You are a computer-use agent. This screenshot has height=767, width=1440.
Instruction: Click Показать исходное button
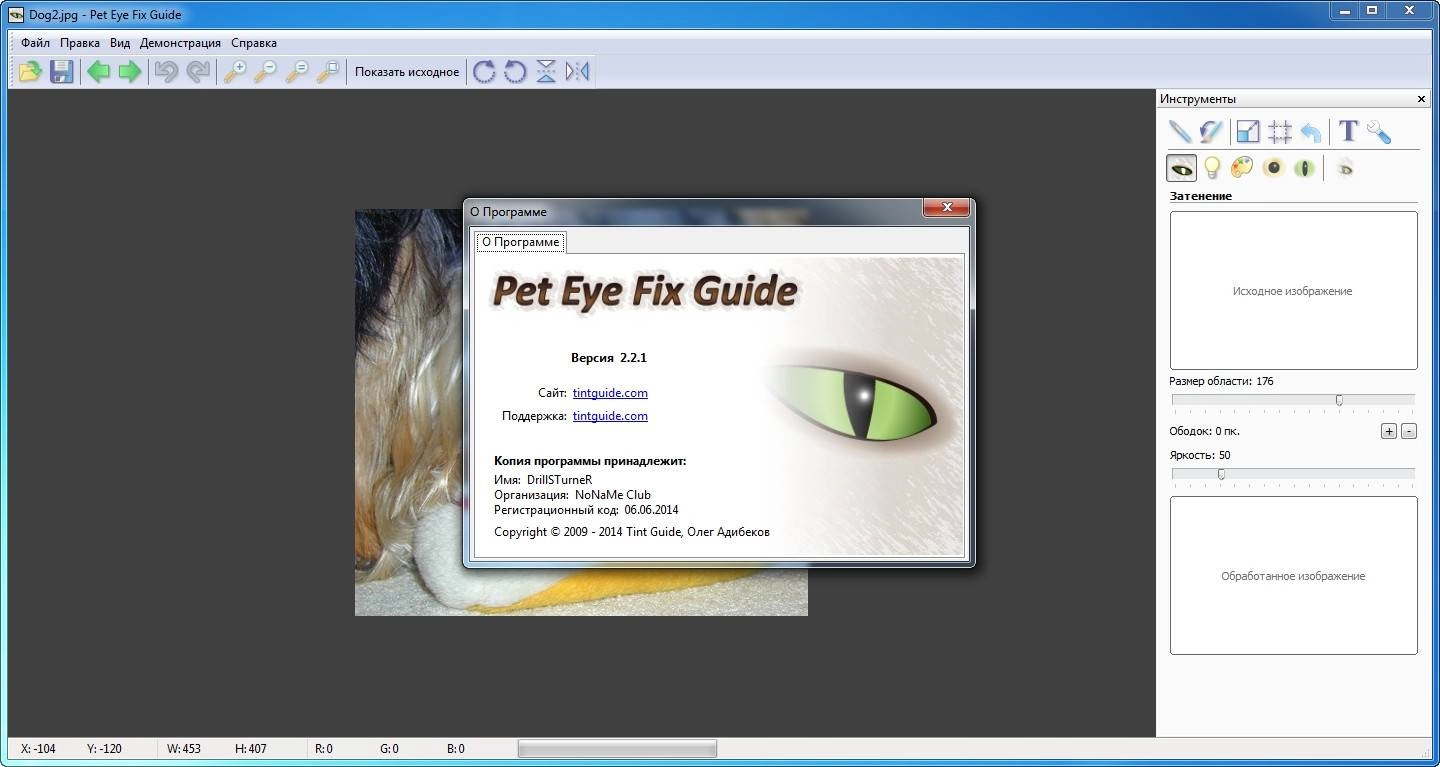[407, 72]
